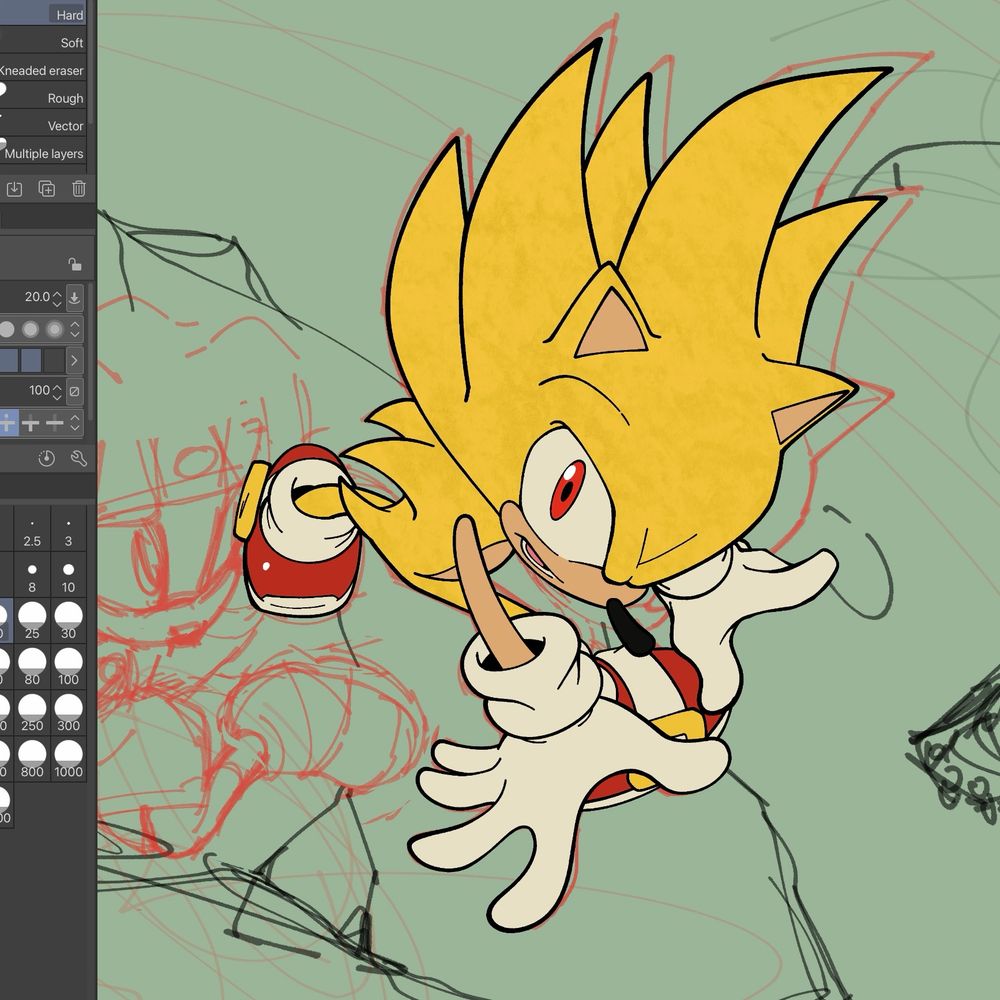Screen dimensions: 1000x1000
Task: Click the brush size value 20.0
Action: [x=37, y=297]
